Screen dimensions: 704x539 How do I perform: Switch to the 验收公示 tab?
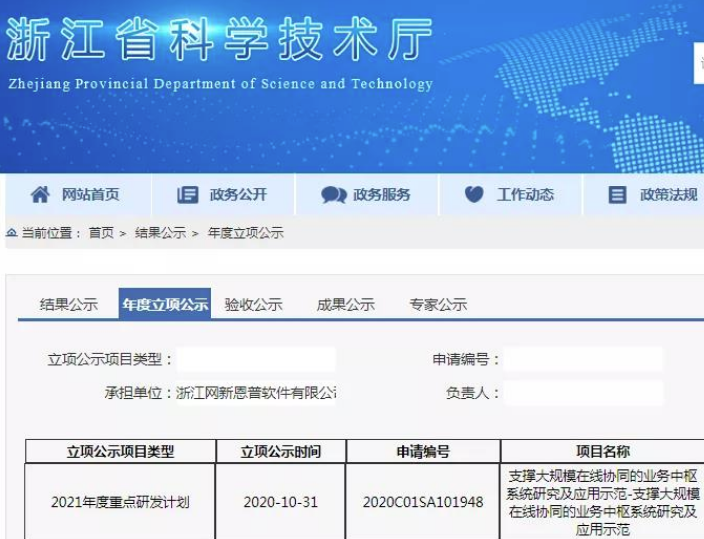pyautogui.click(x=253, y=305)
